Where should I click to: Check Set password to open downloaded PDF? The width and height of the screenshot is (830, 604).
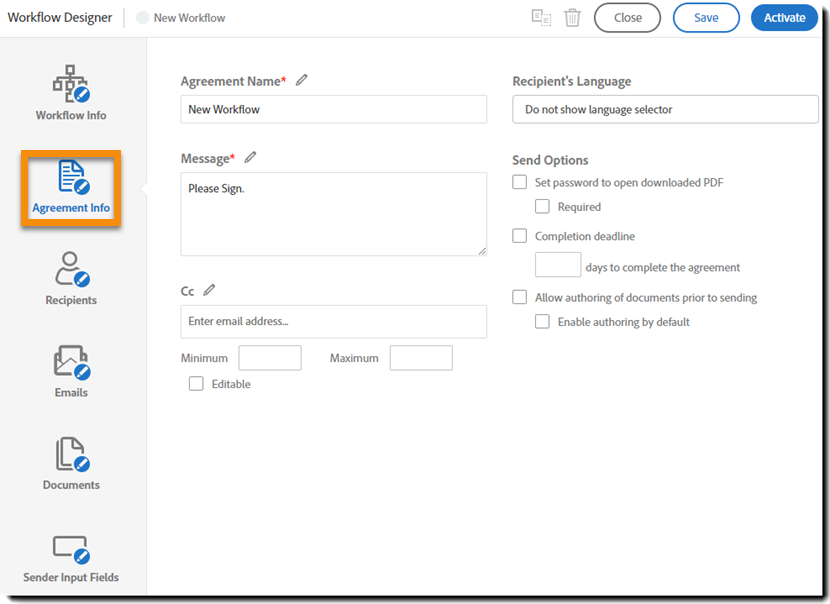pyautogui.click(x=519, y=182)
